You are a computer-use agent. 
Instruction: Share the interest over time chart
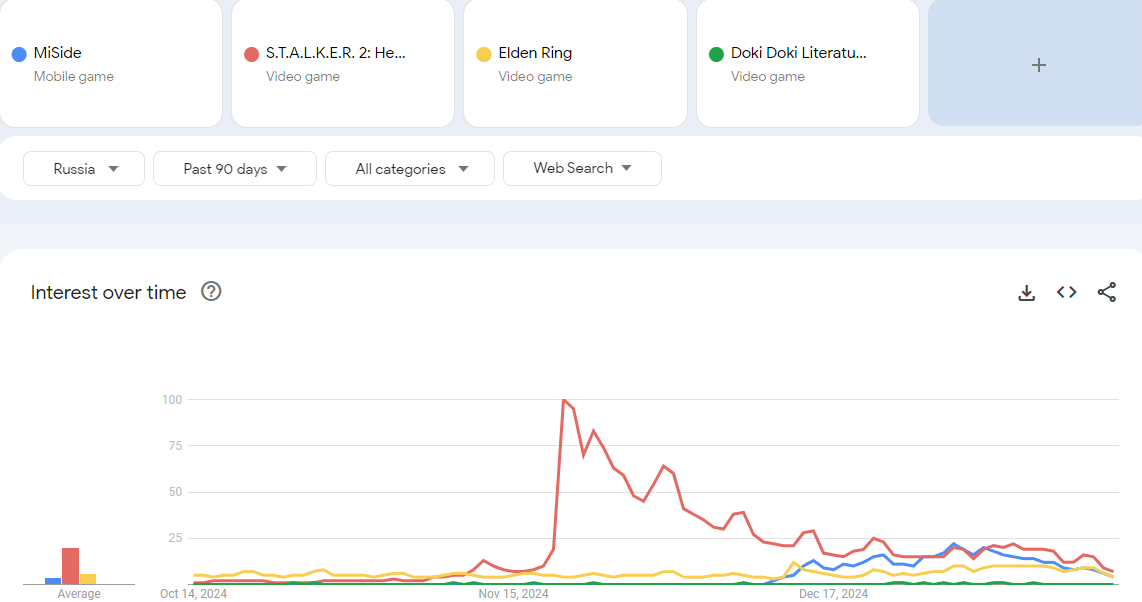pos(1106,292)
